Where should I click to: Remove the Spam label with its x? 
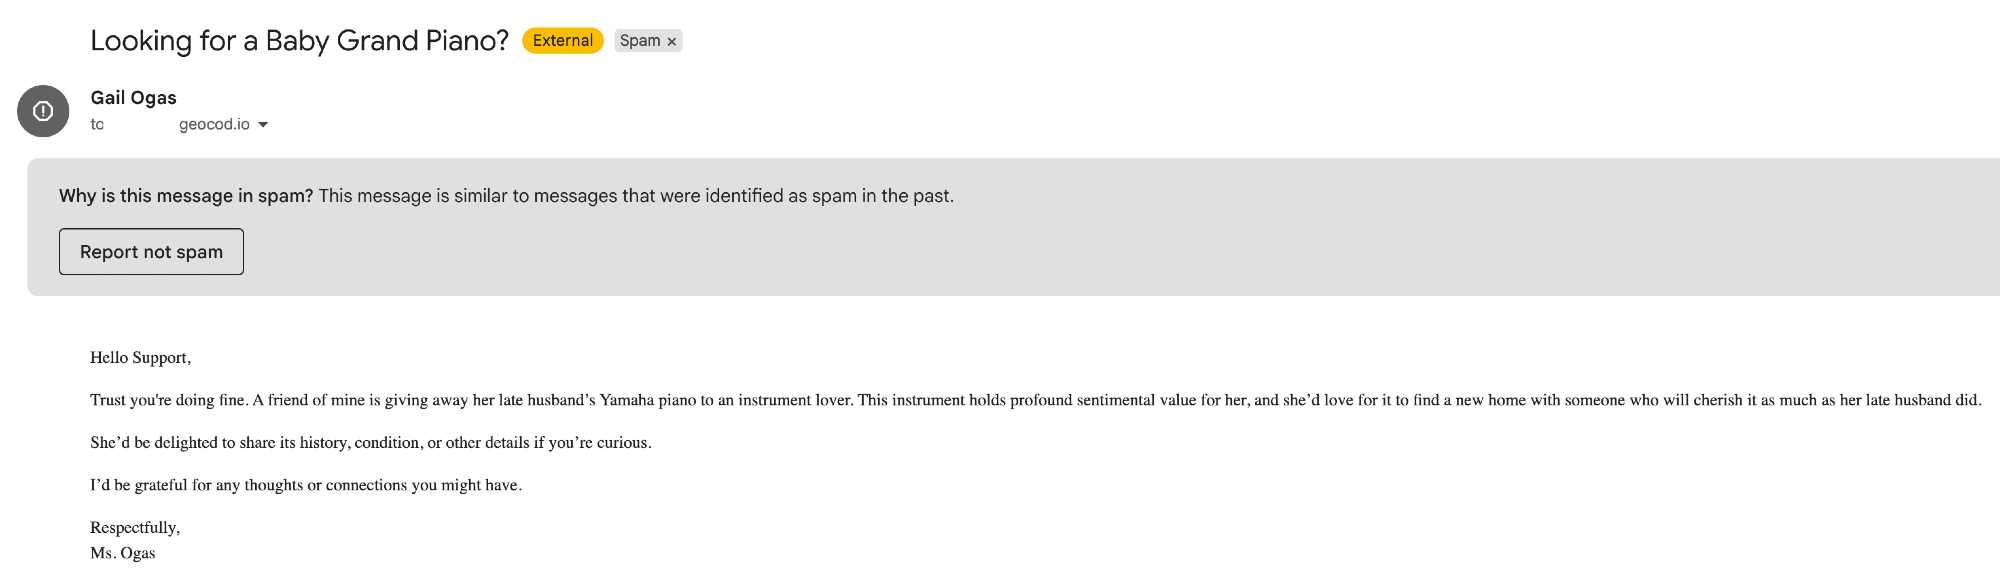point(672,41)
